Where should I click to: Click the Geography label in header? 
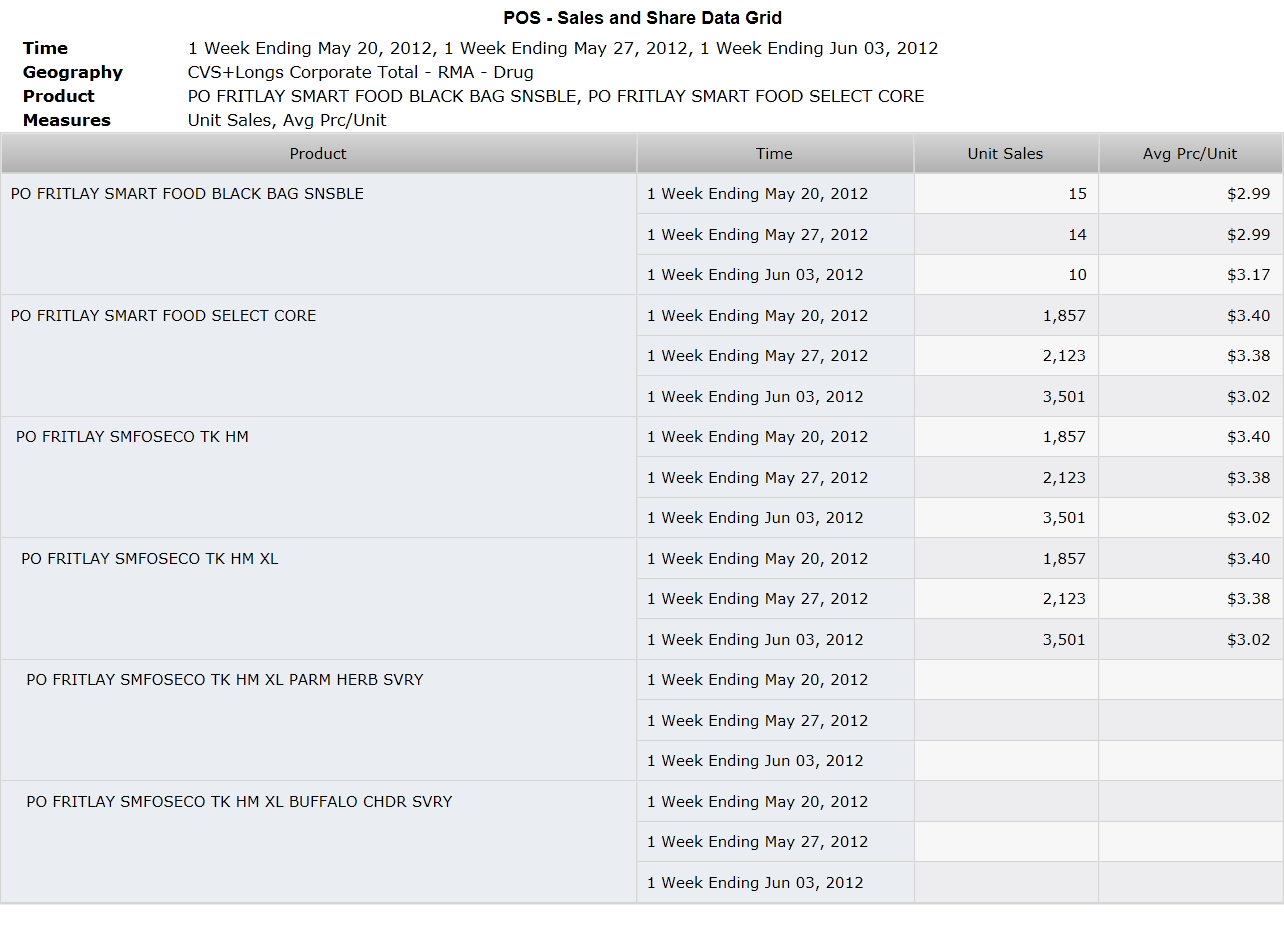pyautogui.click(x=73, y=72)
